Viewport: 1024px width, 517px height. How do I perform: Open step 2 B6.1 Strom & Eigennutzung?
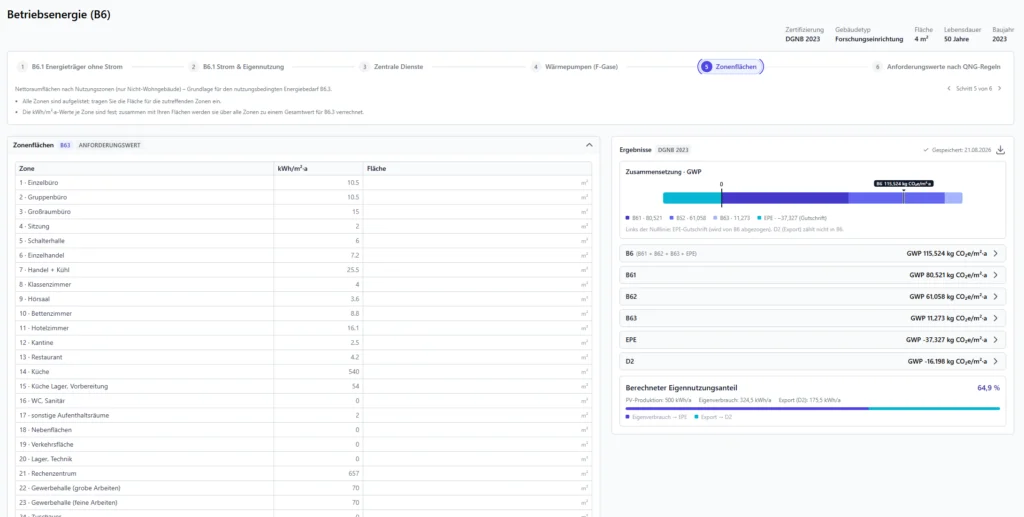point(237,67)
